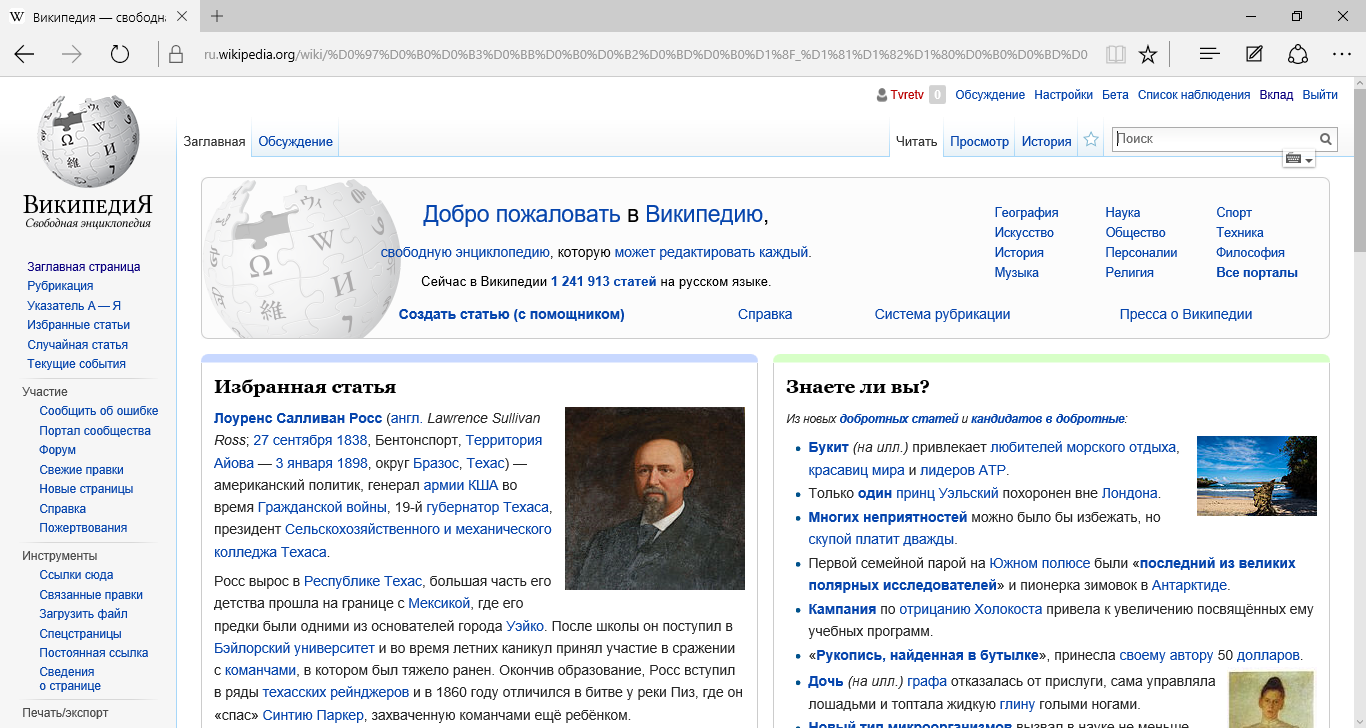Image resolution: width=1366 pixels, height=728 pixels.
Task: Make a web note
Action: pyautogui.click(x=1254, y=54)
